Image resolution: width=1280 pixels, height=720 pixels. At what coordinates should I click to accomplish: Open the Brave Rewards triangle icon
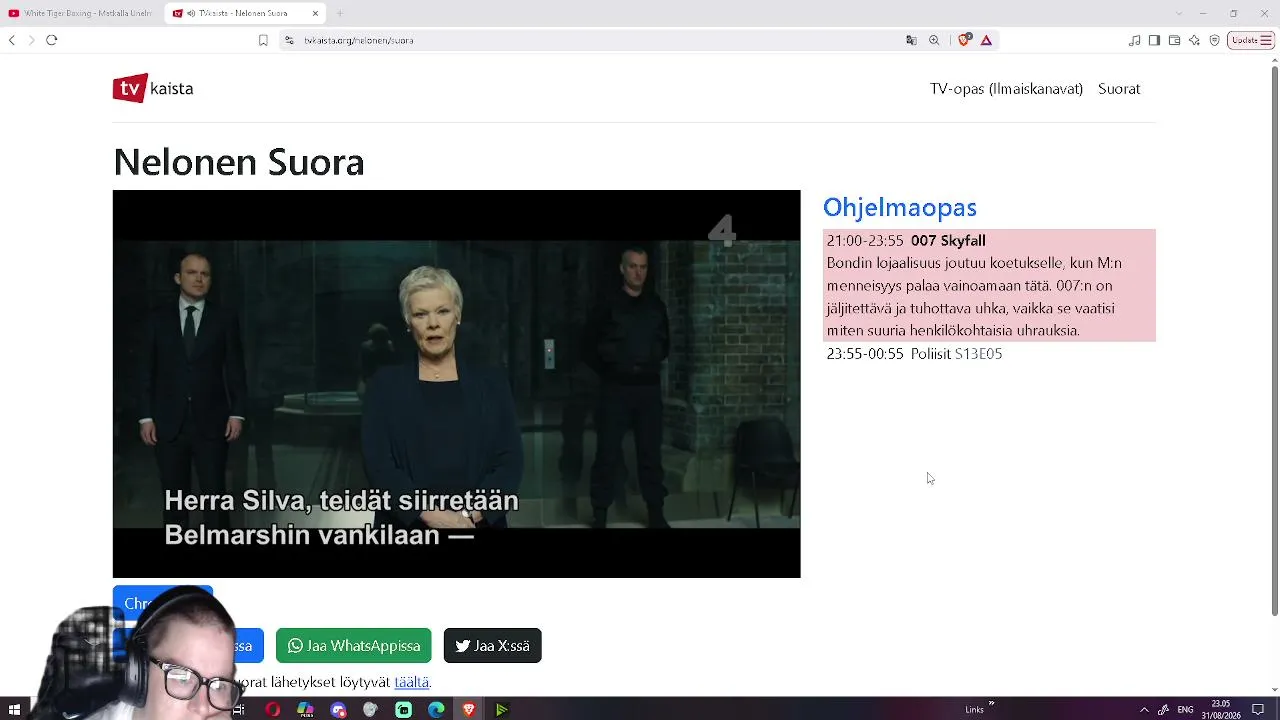point(986,40)
